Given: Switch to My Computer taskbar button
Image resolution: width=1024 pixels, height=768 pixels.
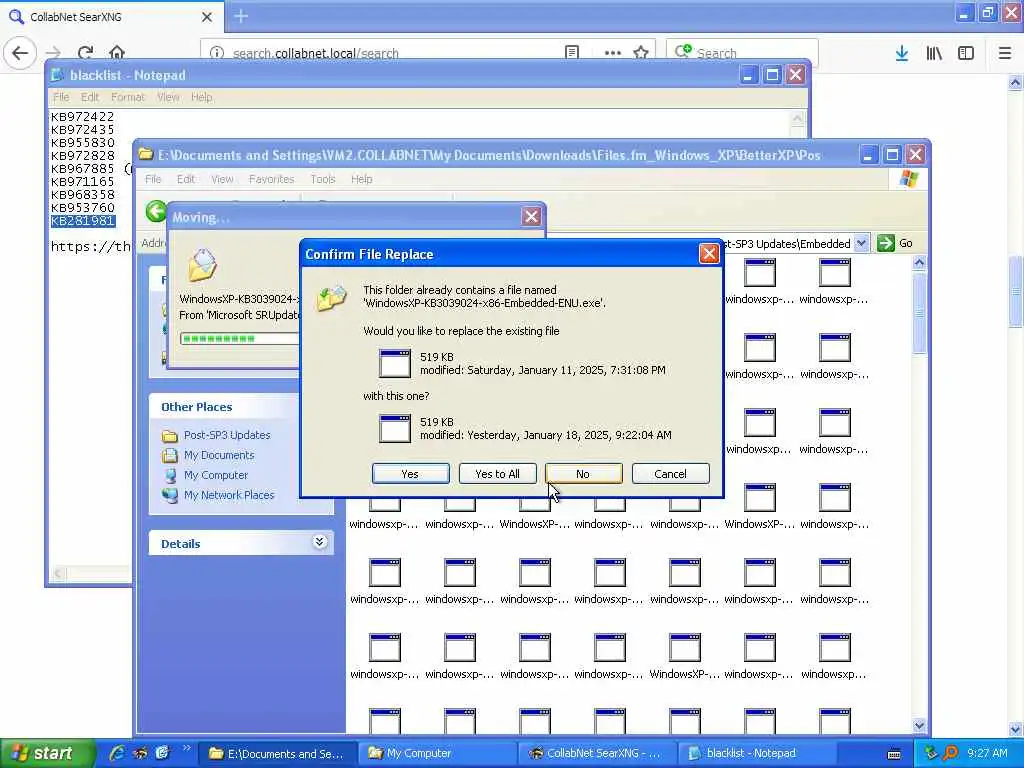Looking at the screenshot, I should point(438,753).
